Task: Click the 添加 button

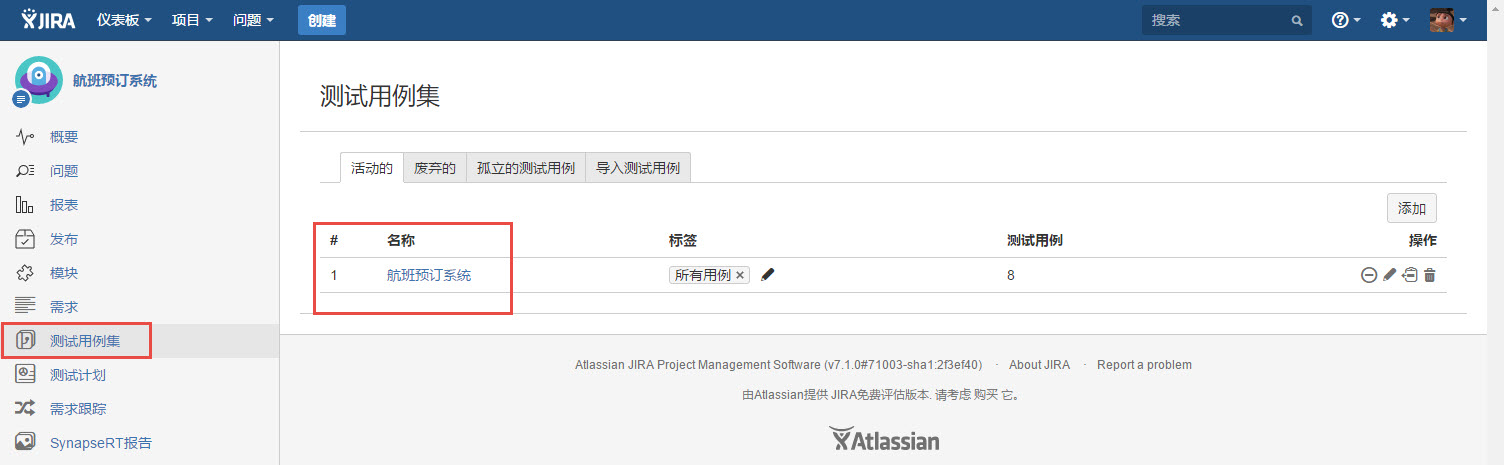Action: coord(1412,208)
